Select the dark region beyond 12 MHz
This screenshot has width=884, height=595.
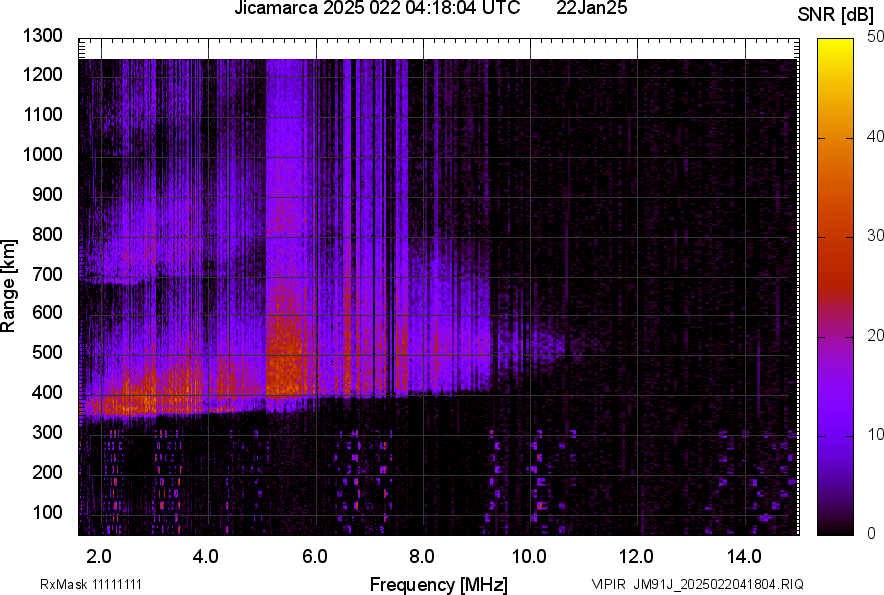[x=700, y=250]
